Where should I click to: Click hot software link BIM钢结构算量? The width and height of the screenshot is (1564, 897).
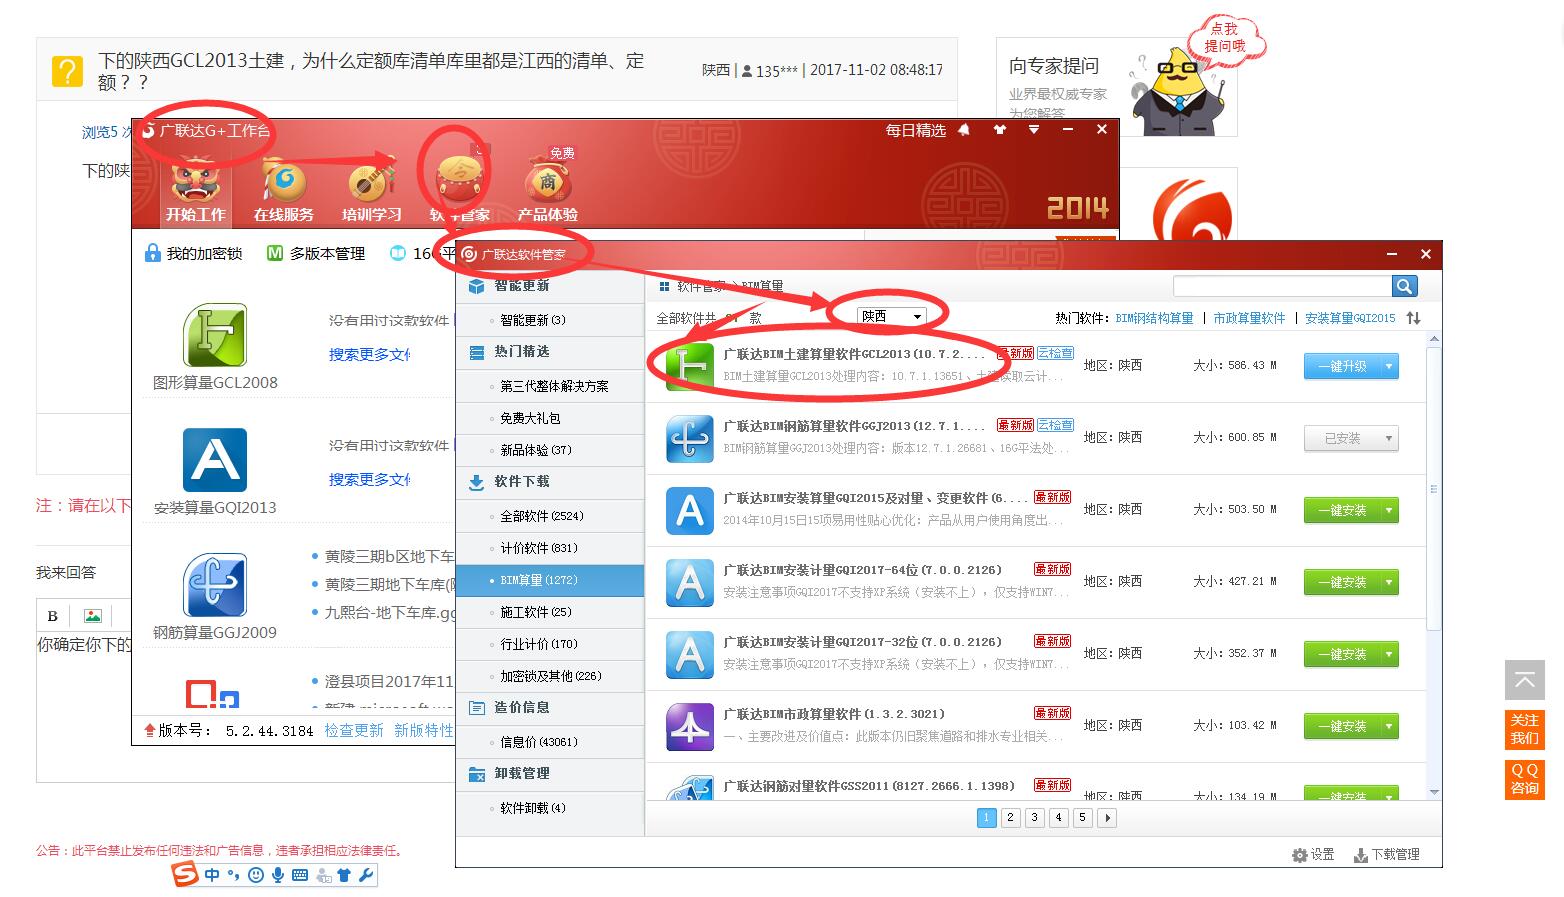1154,318
